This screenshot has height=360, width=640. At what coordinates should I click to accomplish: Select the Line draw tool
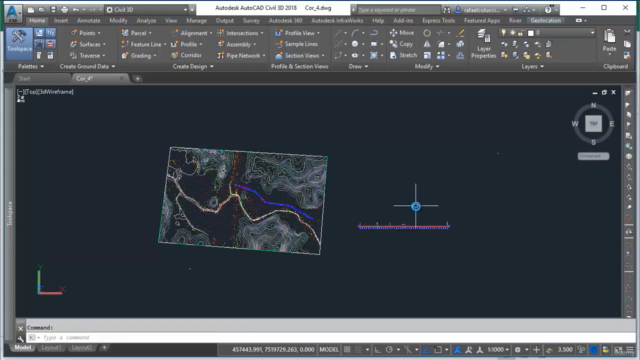[x=338, y=33]
